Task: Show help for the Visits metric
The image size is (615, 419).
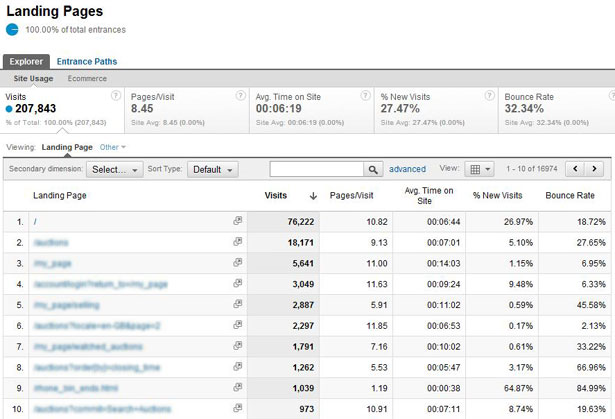Action: [x=116, y=95]
